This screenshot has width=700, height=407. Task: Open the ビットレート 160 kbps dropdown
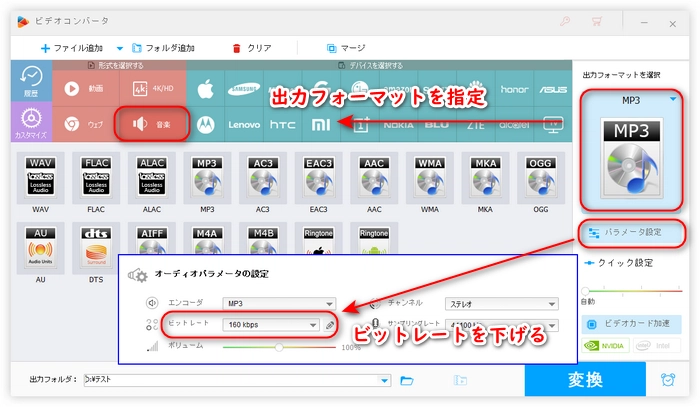click(271, 325)
